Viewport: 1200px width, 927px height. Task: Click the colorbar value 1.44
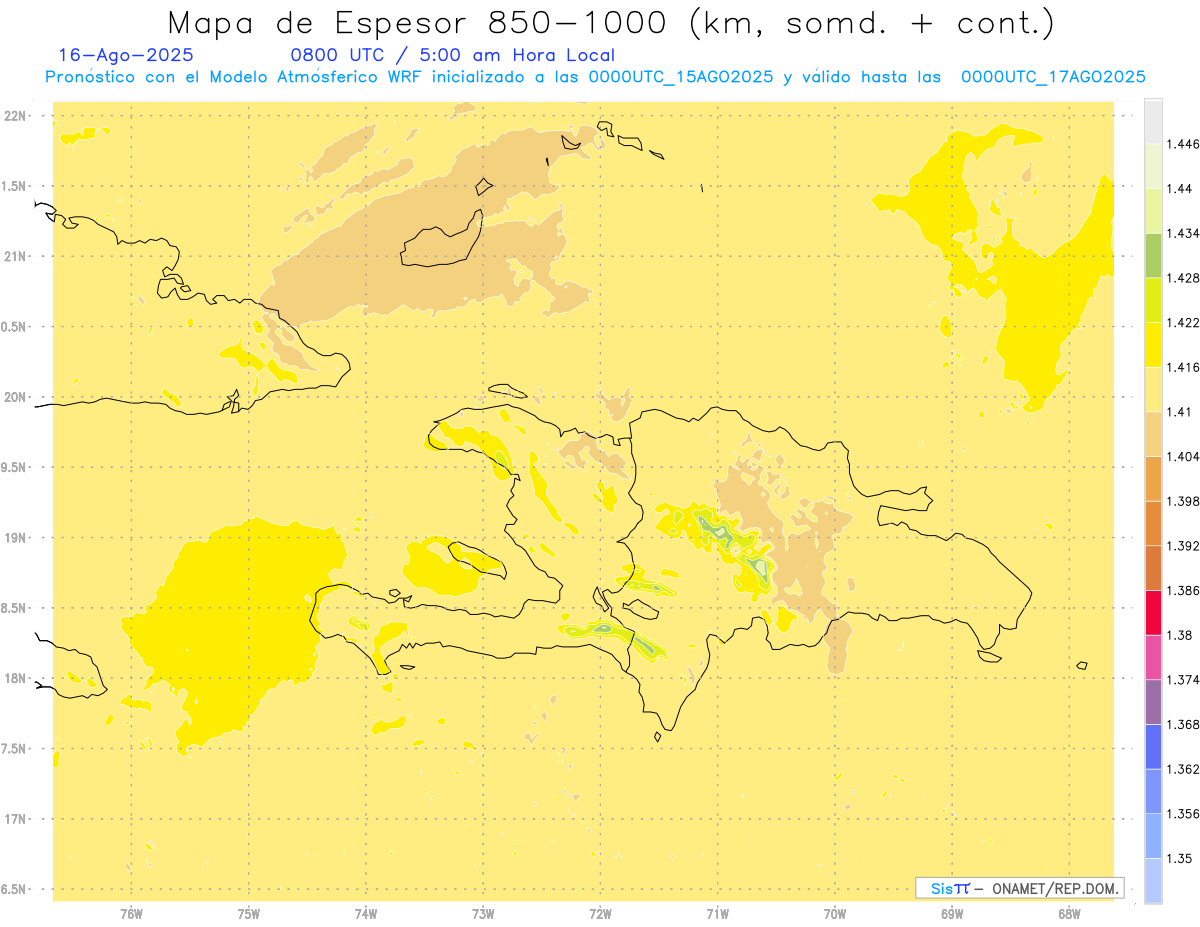[1179, 189]
